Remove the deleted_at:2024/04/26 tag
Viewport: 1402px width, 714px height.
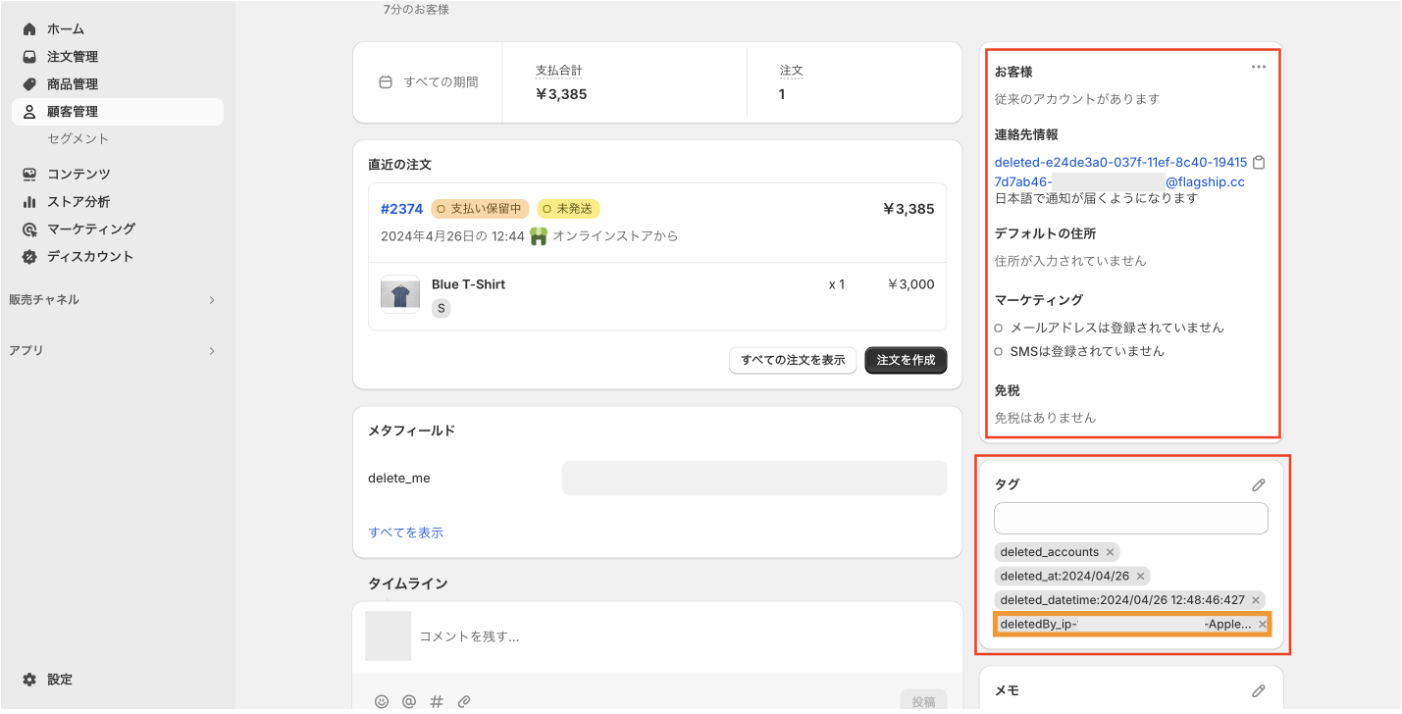(x=1140, y=576)
